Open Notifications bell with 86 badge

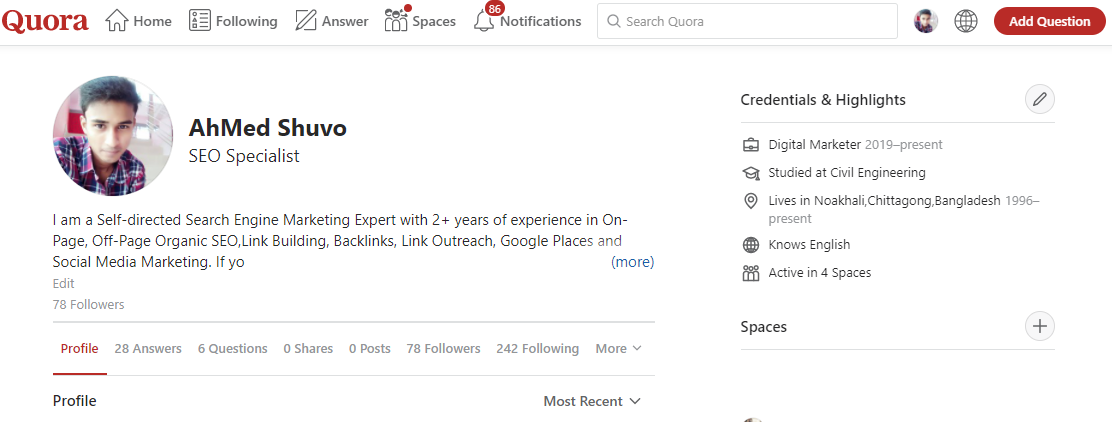tap(527, 21)
